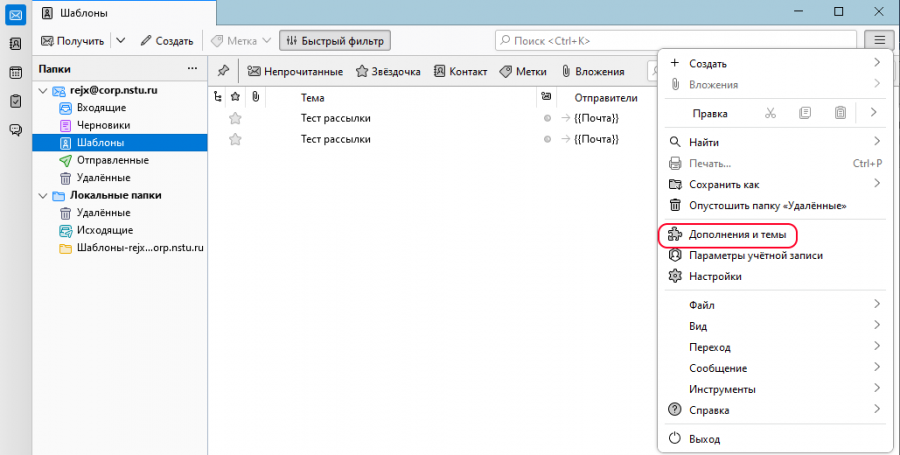This screenshot has width=900, height=455.
Task: Collapse the rejx@corp.nstu.ru account tree
Action: [43, 91]
